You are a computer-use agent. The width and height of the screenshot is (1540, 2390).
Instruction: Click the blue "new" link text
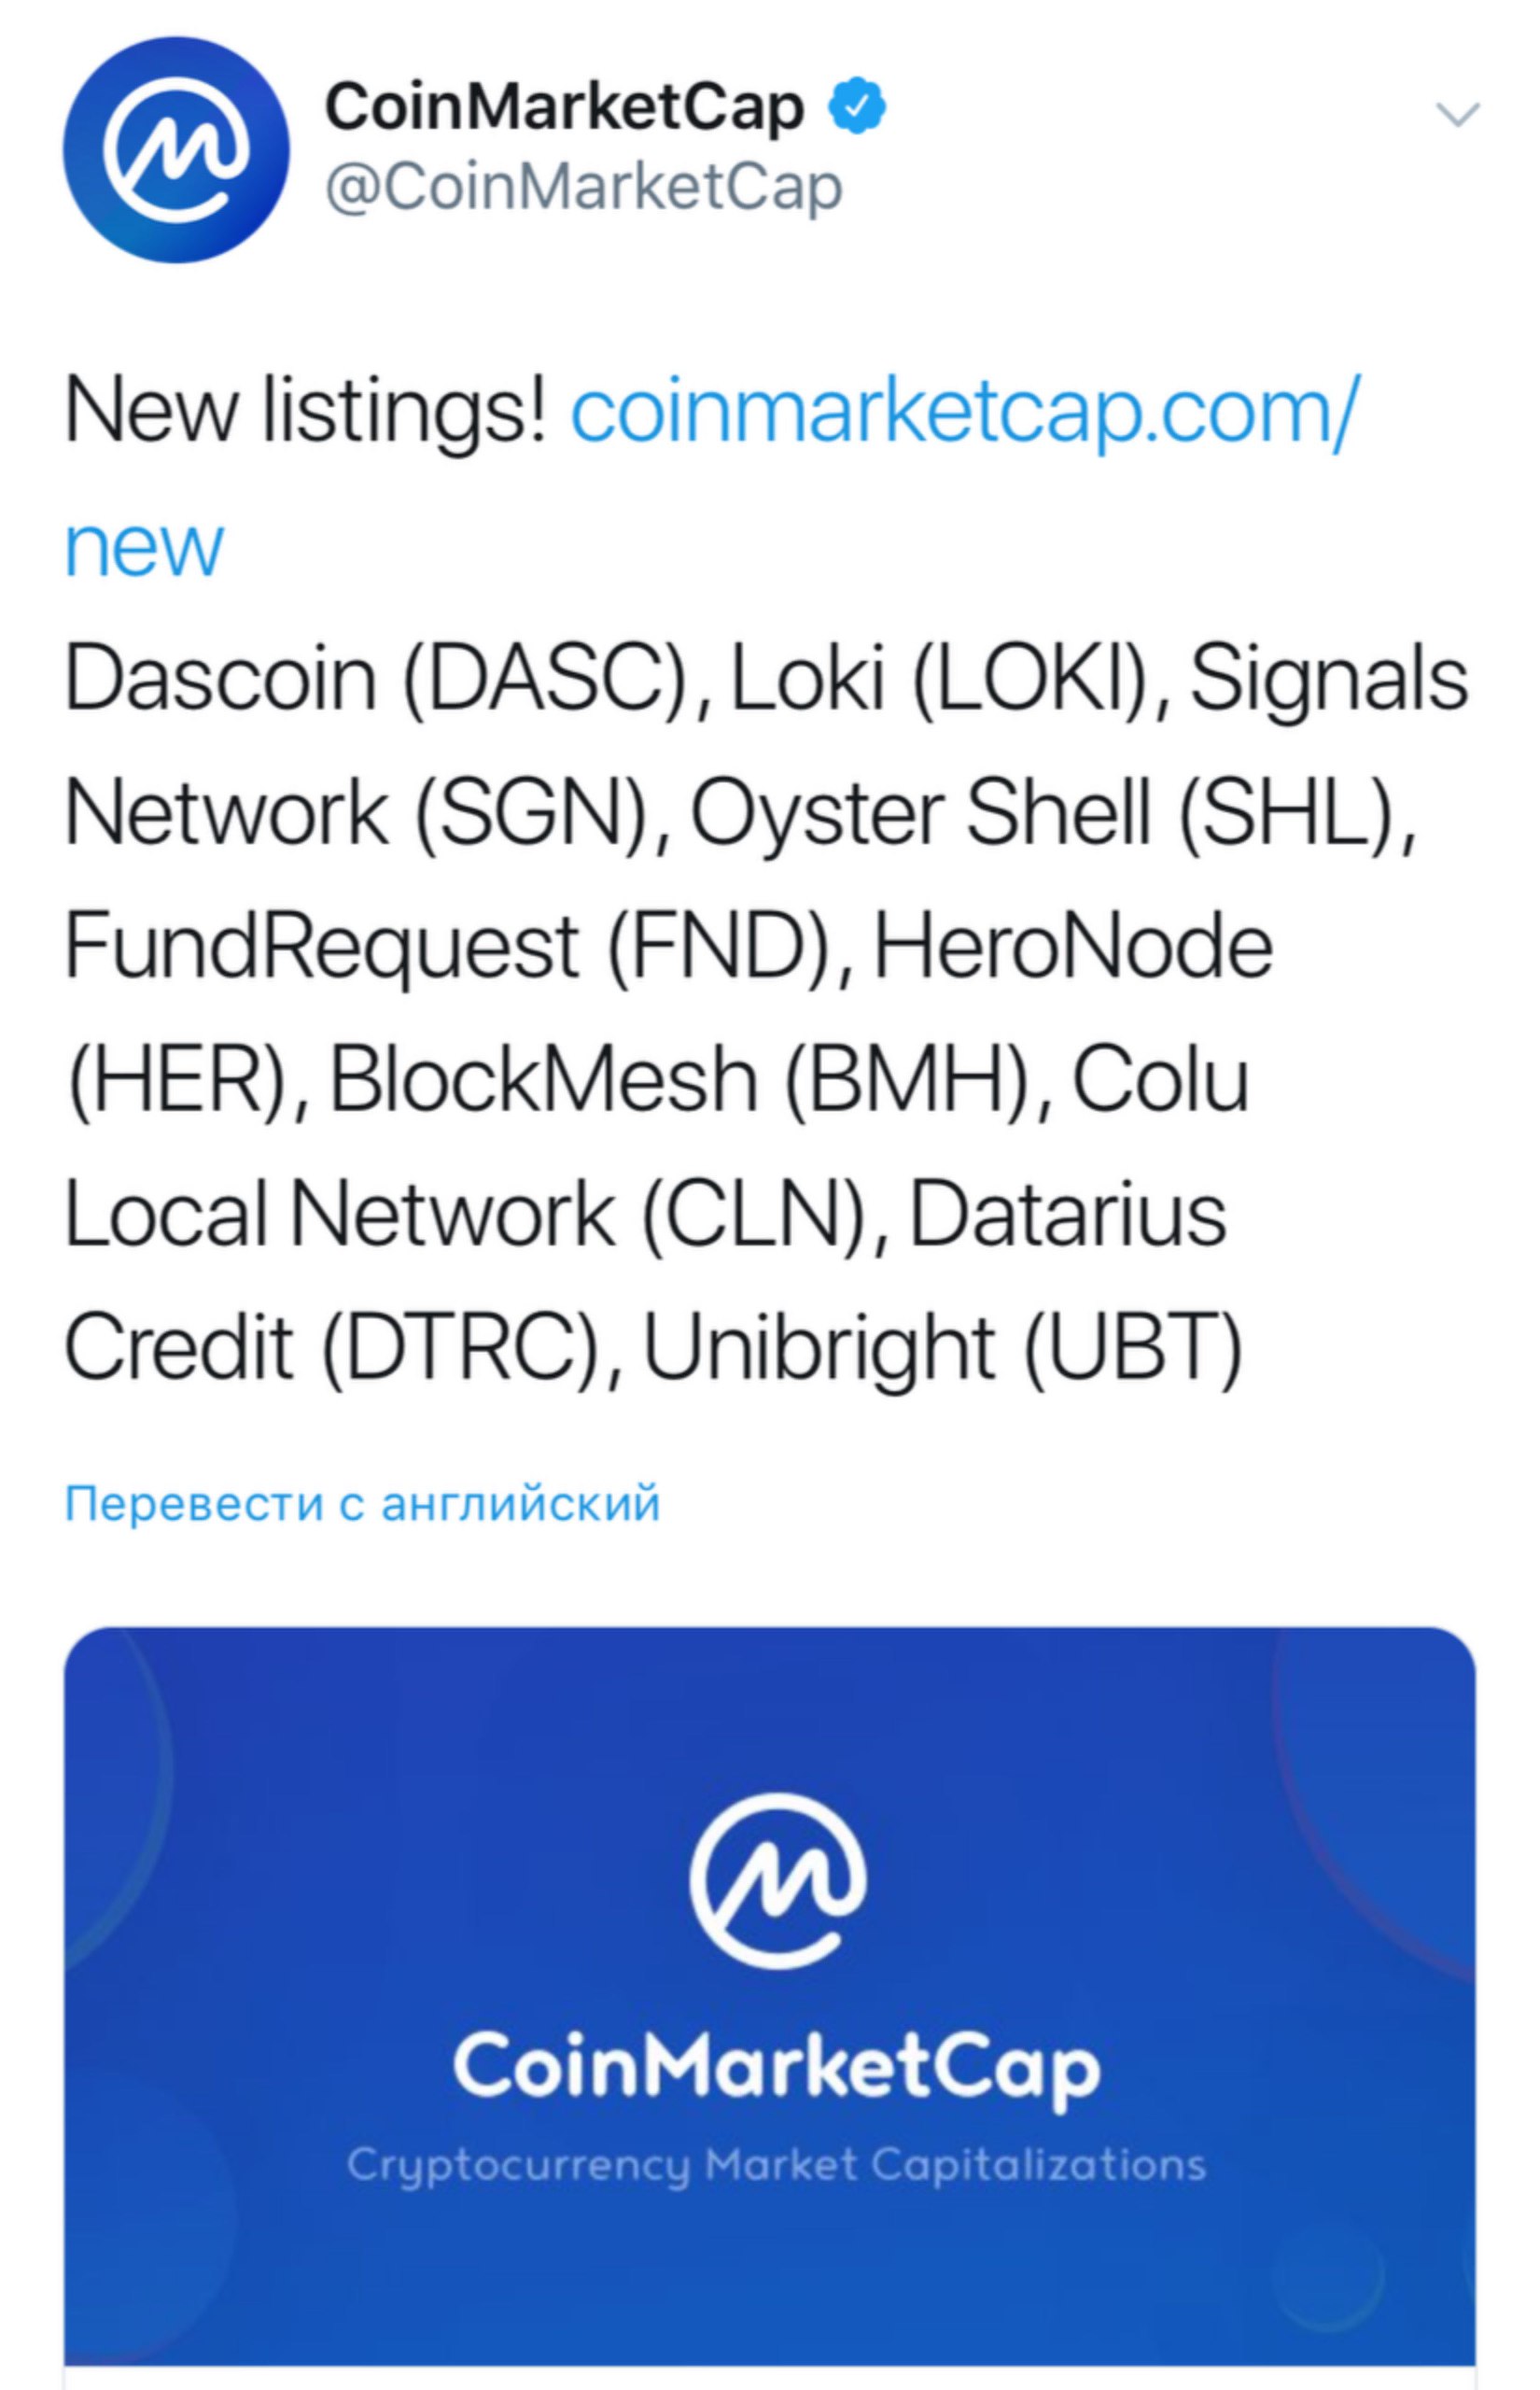coord(144,546)
